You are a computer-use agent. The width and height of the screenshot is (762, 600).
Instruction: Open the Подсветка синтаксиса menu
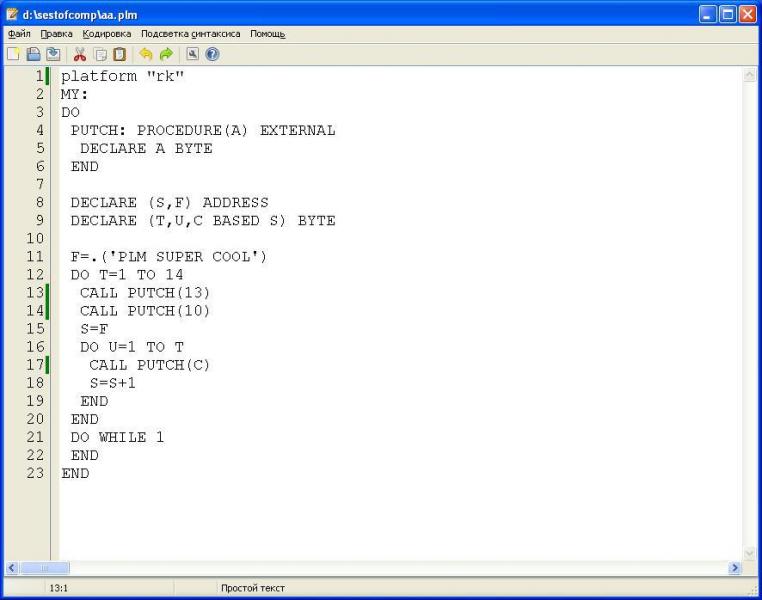(190, 34)
